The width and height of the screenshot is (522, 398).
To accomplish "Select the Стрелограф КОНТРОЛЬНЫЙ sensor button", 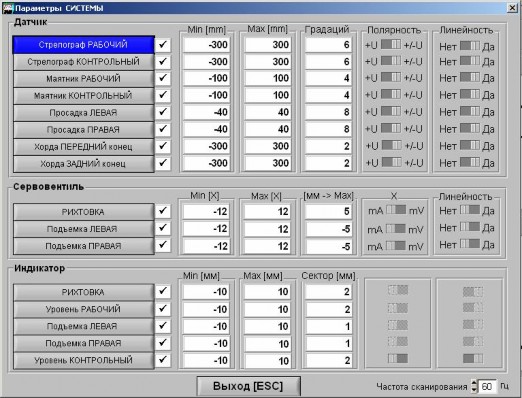I will click(x=83, y=62).
